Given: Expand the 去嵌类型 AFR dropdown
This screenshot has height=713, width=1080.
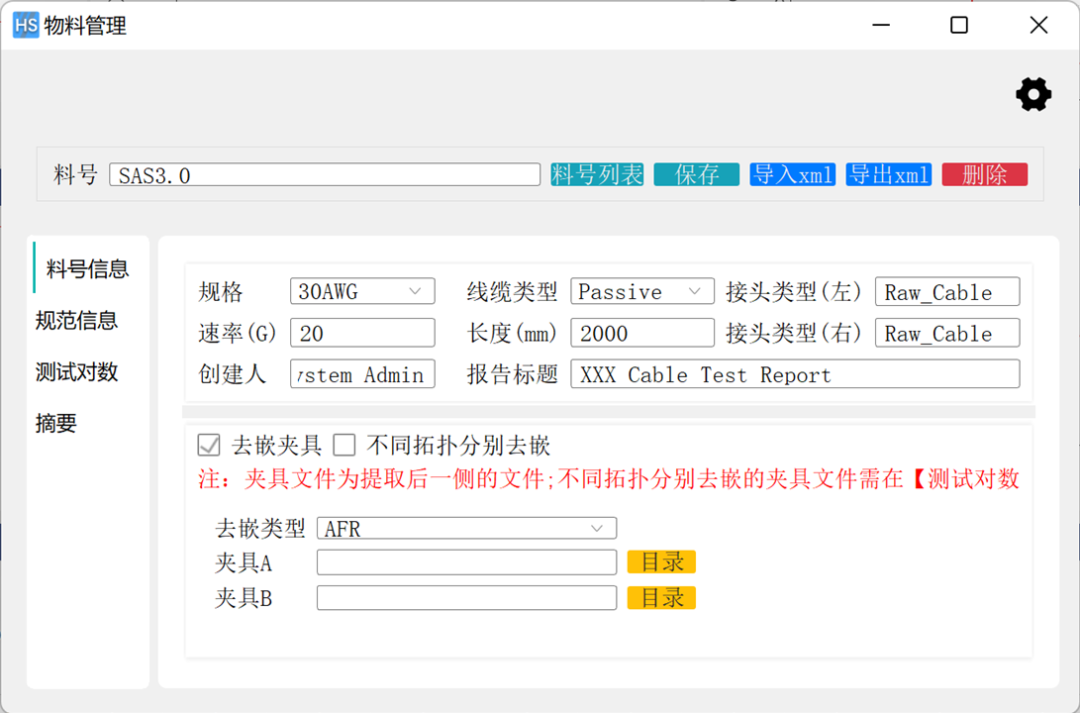Looking at the screenshot, I should coord(466,528).
